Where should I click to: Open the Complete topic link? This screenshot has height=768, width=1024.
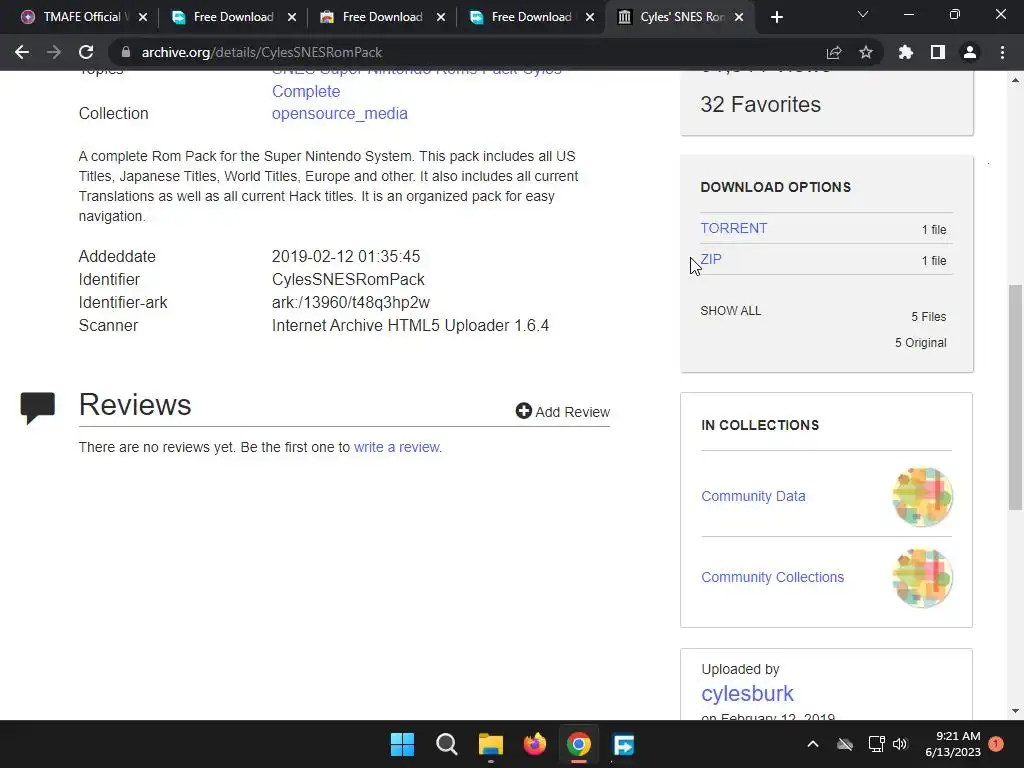(x=306, y=91)
